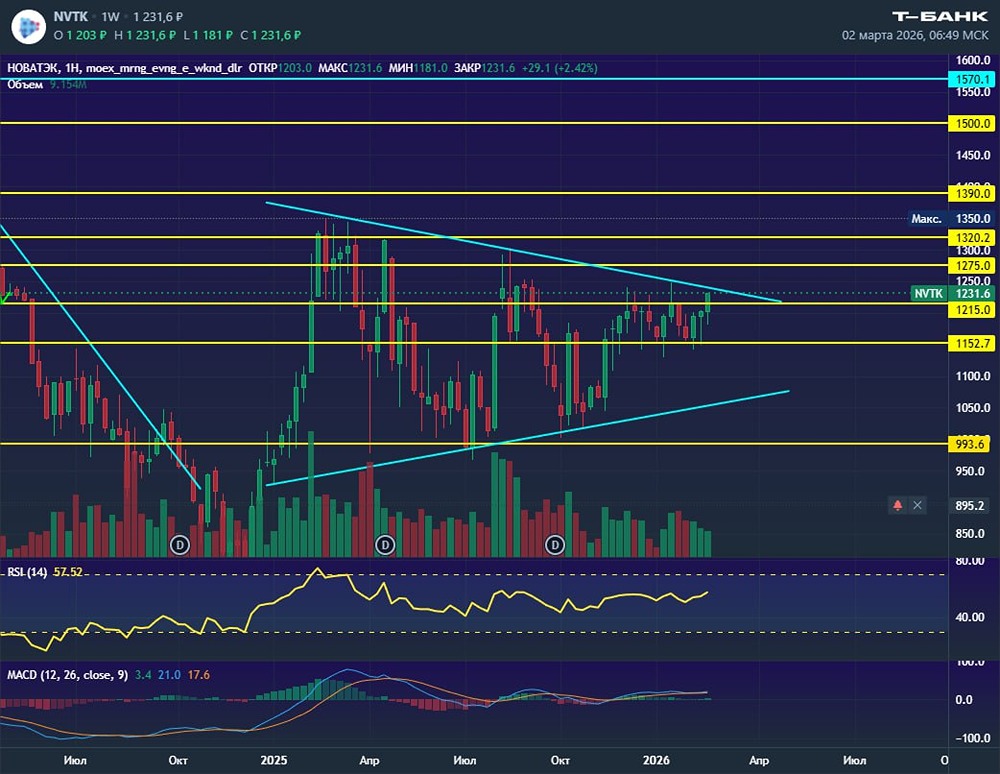Click the 850.0 price axis label
Image resolution: width=1000 pixels, height=774 pixels.
coord(970,534)
